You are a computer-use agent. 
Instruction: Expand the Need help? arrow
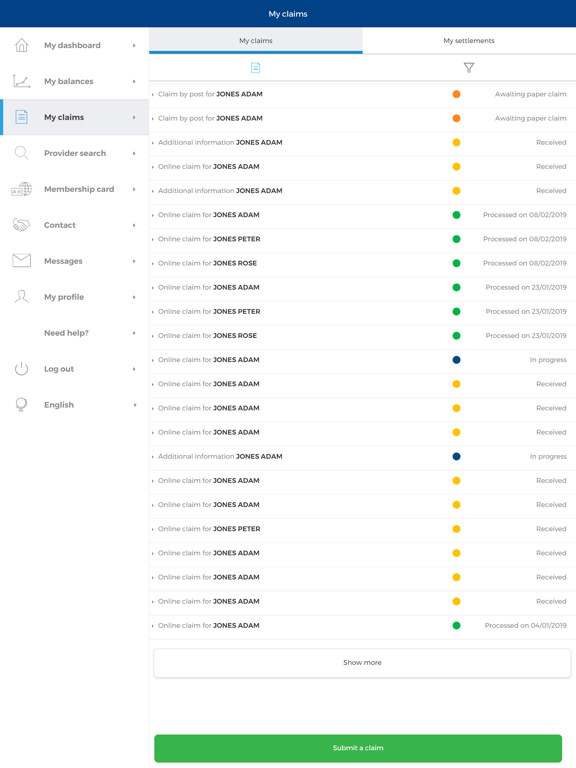coord(134,333)
